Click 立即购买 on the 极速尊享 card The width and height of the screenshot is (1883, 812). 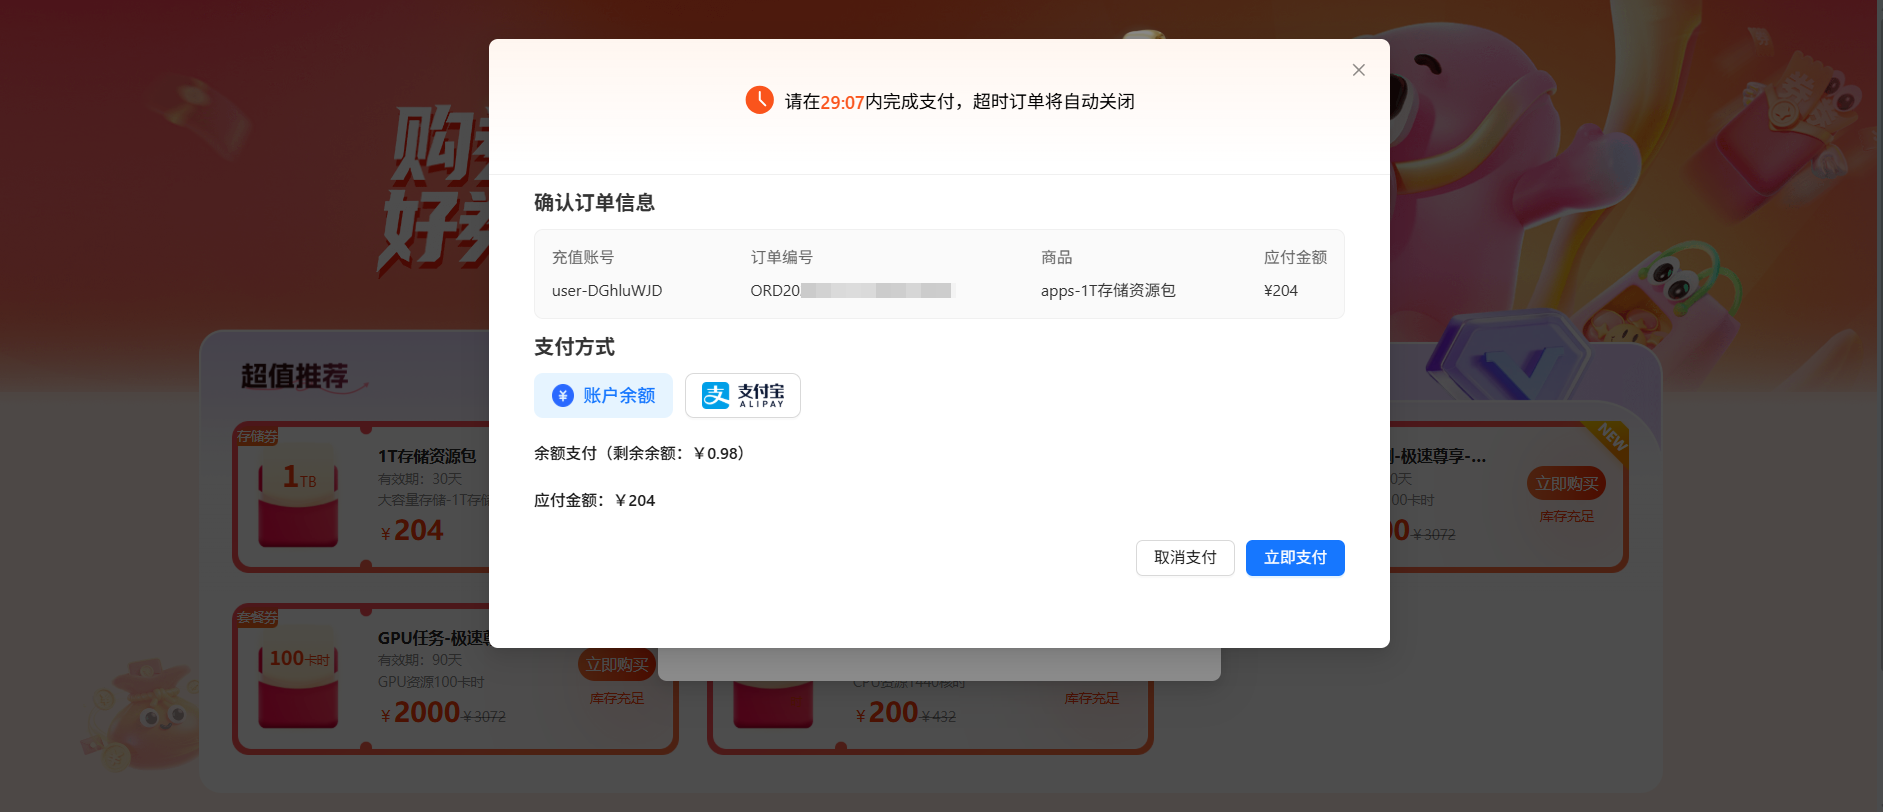point(1566,484)
